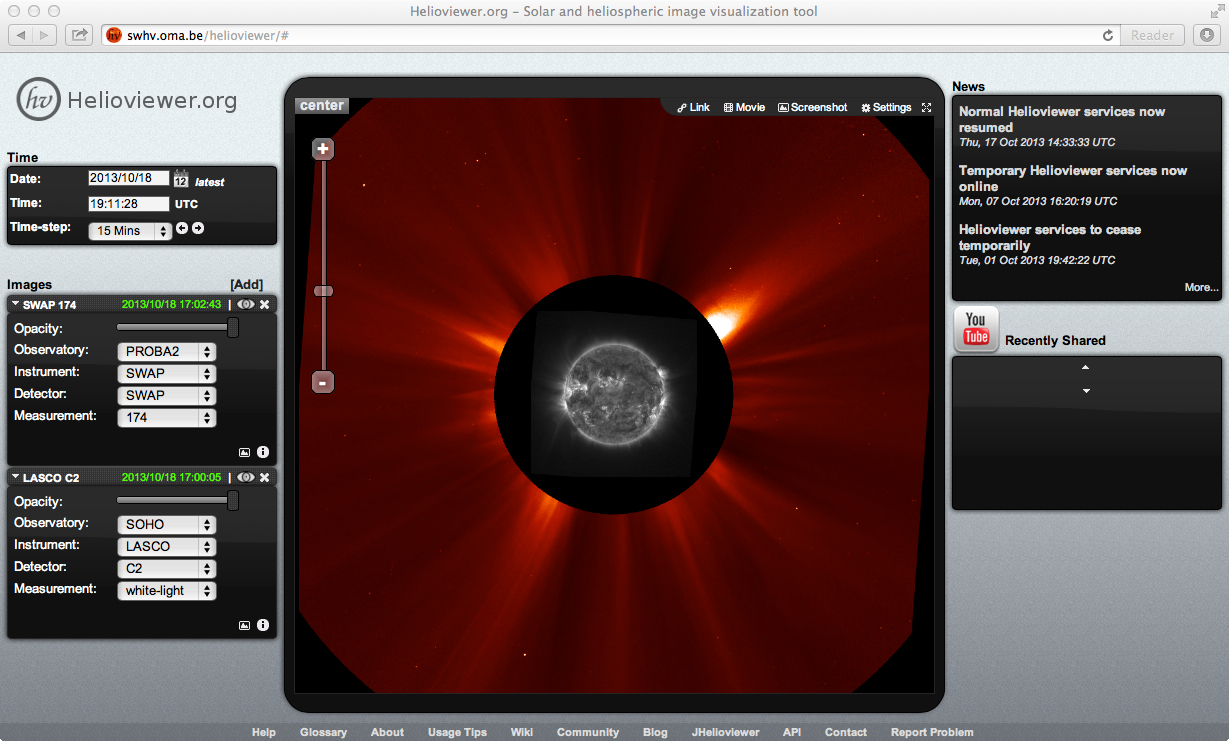The height and width of the screenshot is (741, 1229).
Task: Remove the SWAP 174 layer
Action: [x=265, y=305]
